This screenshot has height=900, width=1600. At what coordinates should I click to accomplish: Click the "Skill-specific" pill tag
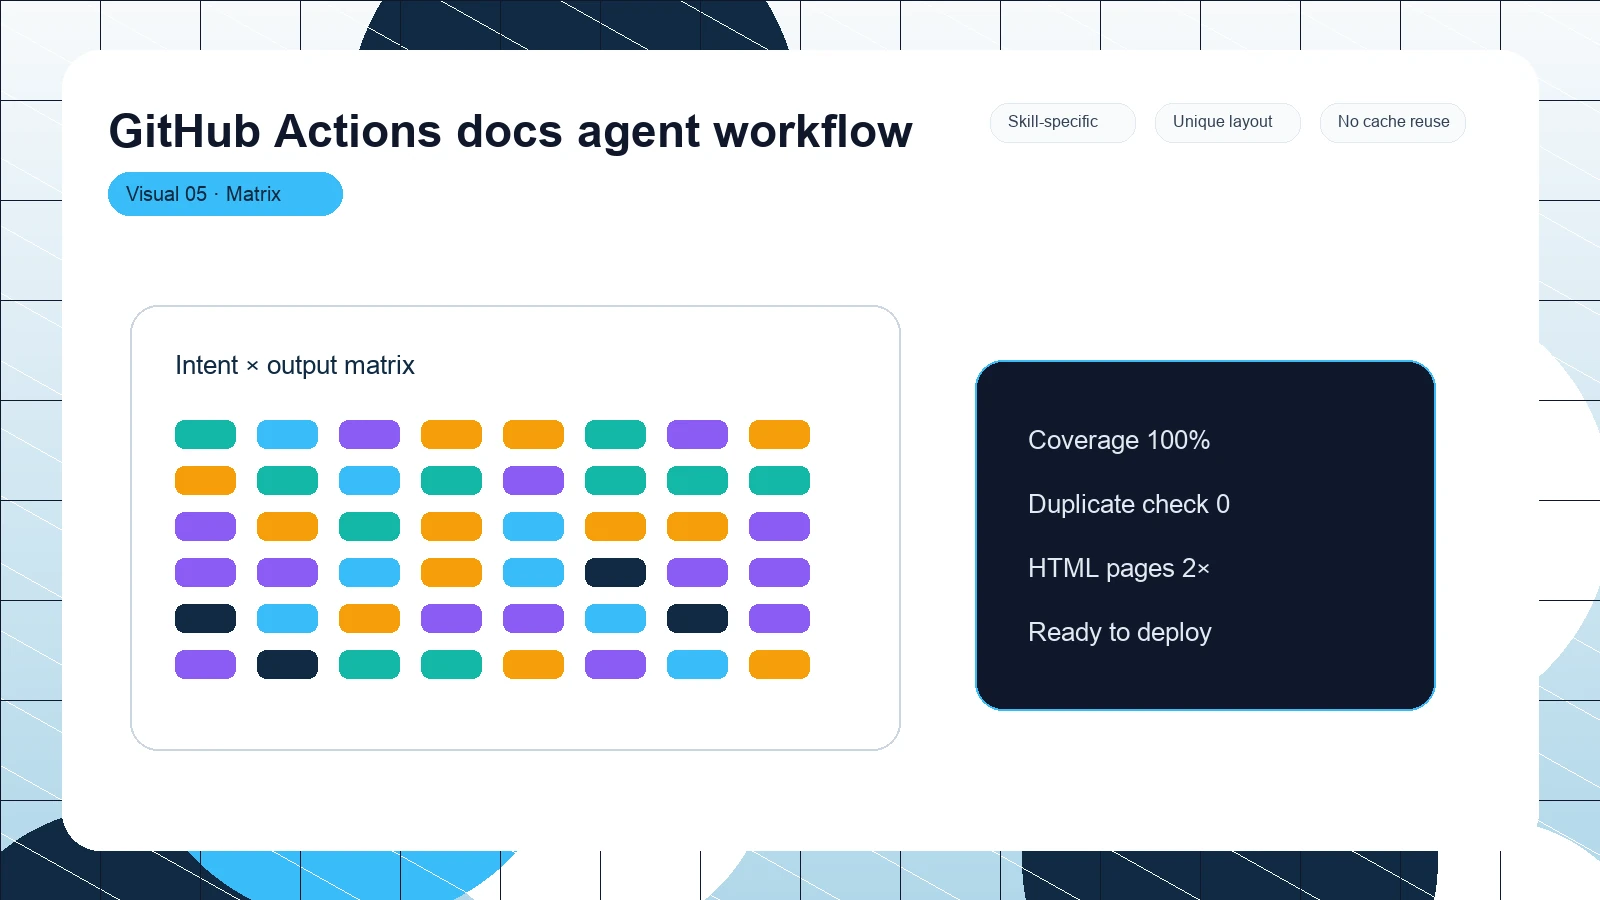(x=1063, y=122)
